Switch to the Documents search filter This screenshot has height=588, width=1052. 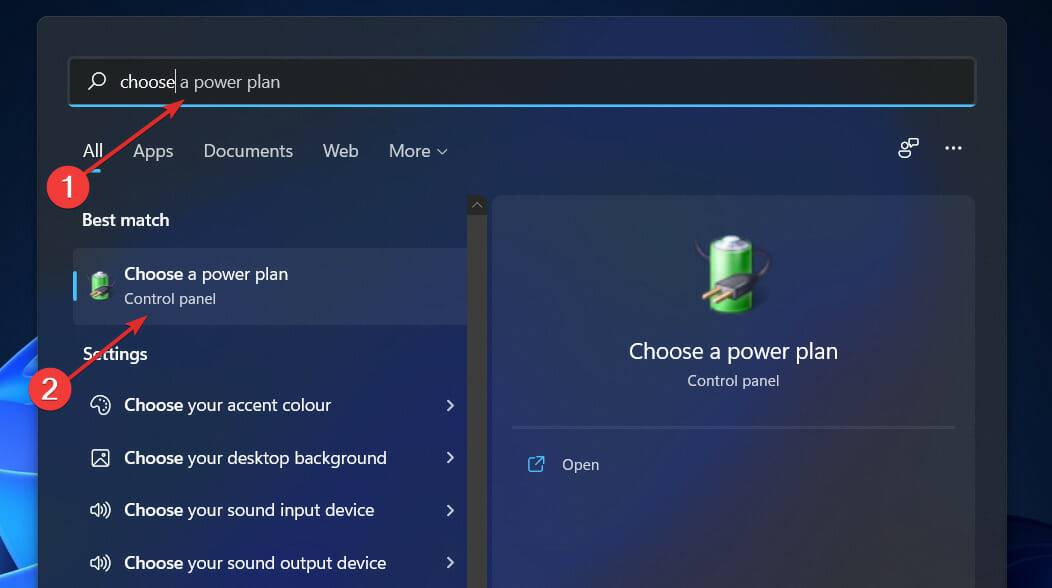pos(248,150)
